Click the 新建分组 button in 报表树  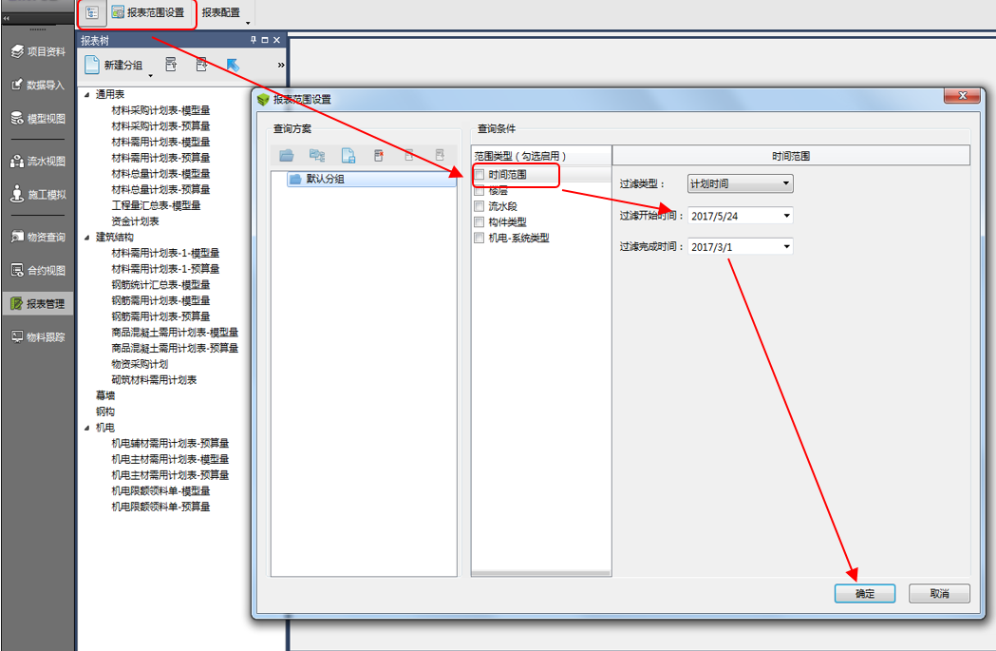pyautogui.click(x=114, y=65)
